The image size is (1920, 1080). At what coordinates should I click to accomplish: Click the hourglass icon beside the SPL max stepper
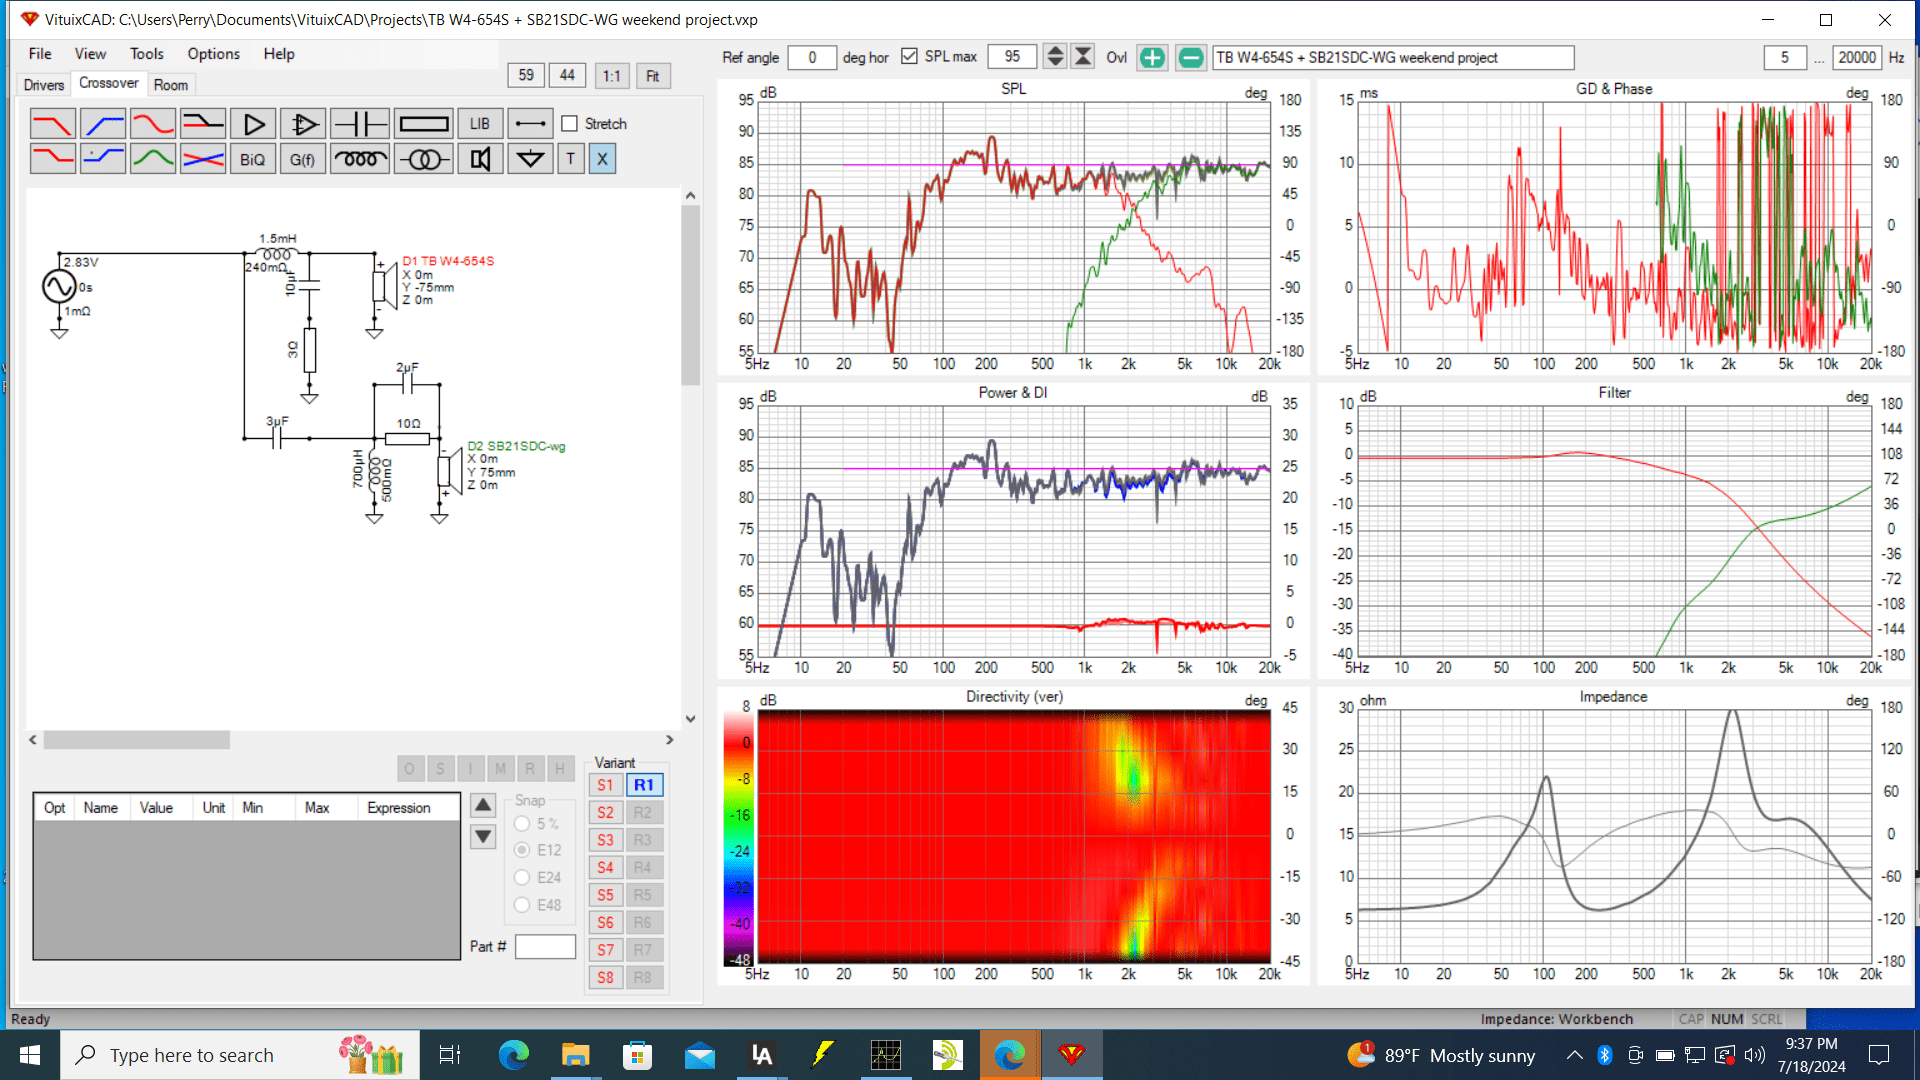[x=1083, y=57]
